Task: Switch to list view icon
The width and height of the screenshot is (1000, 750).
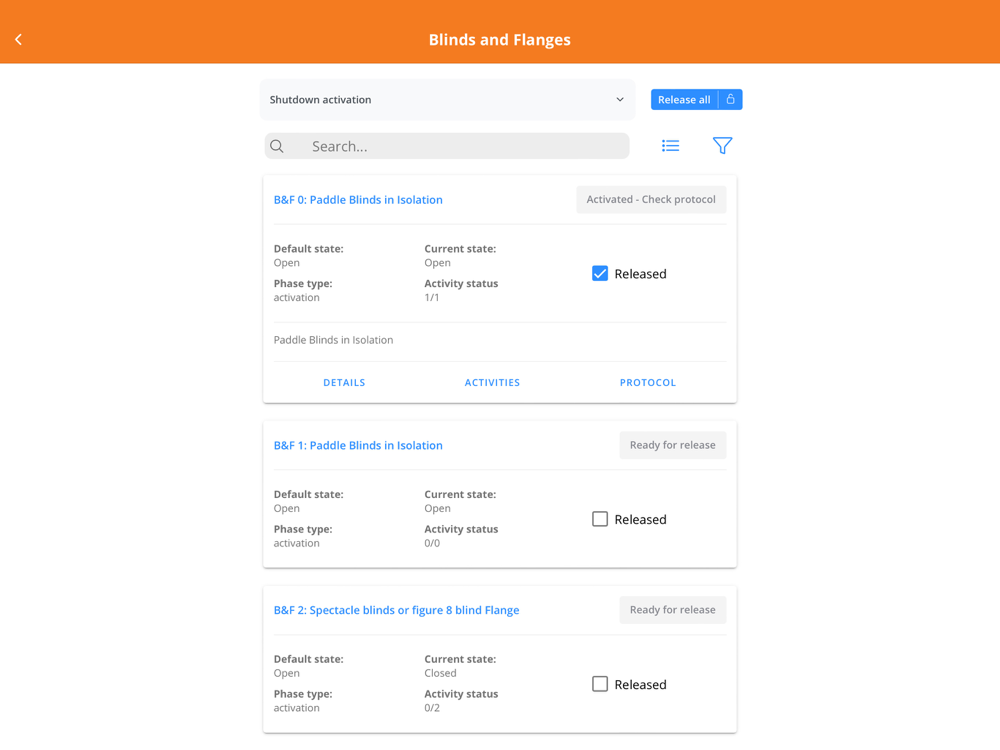Action: (x=670, y=146)
